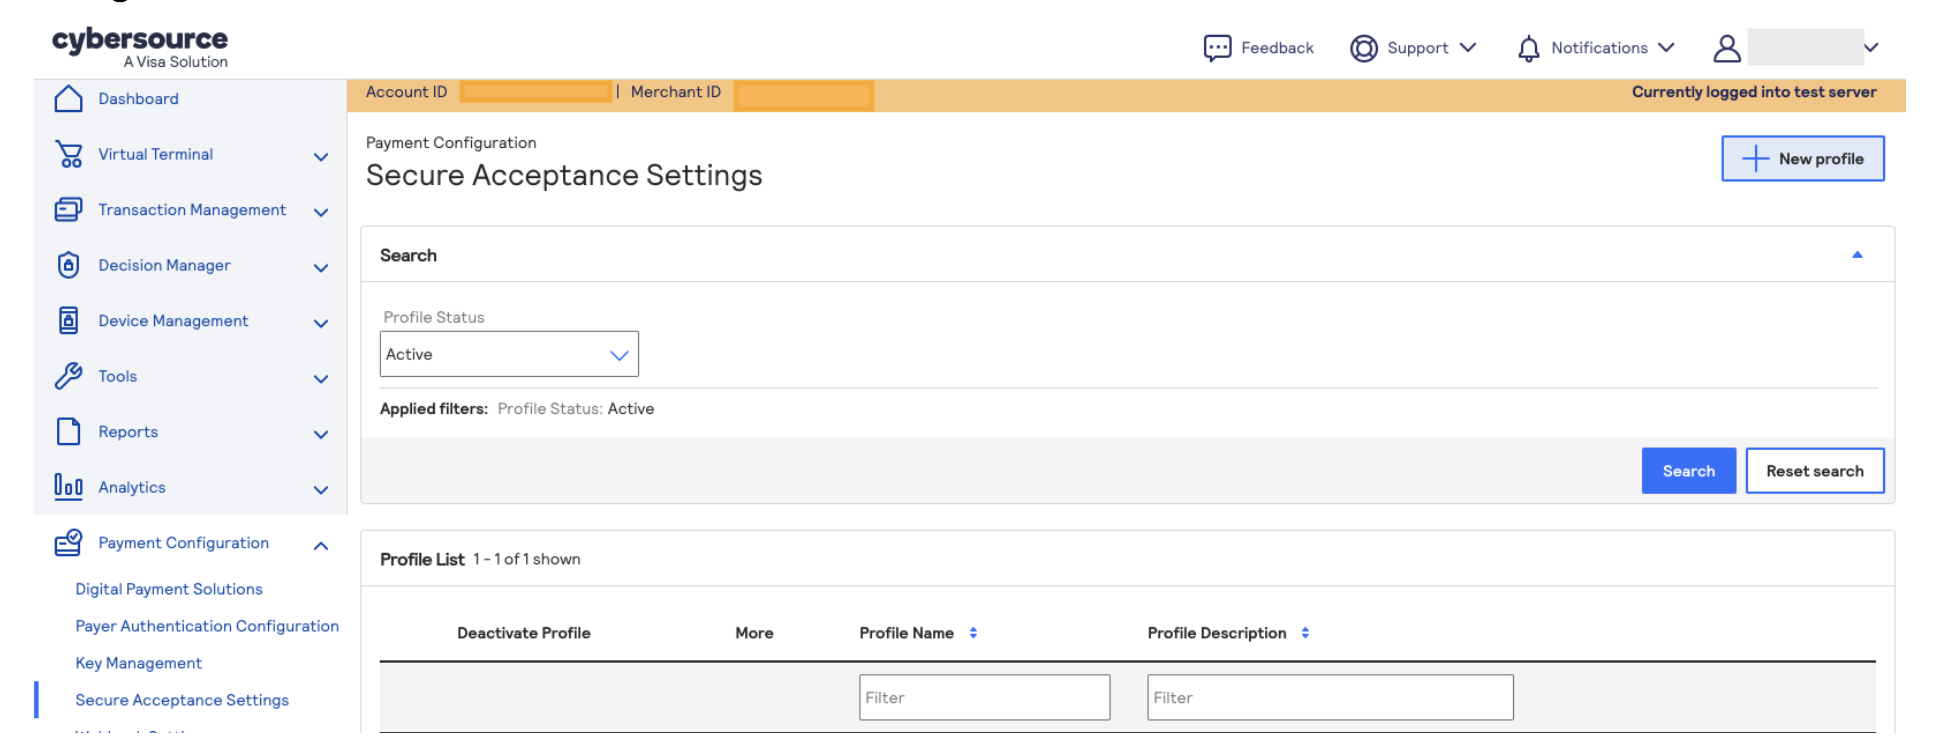
Task: Click the user profile icon
Action: point(1727,48)
